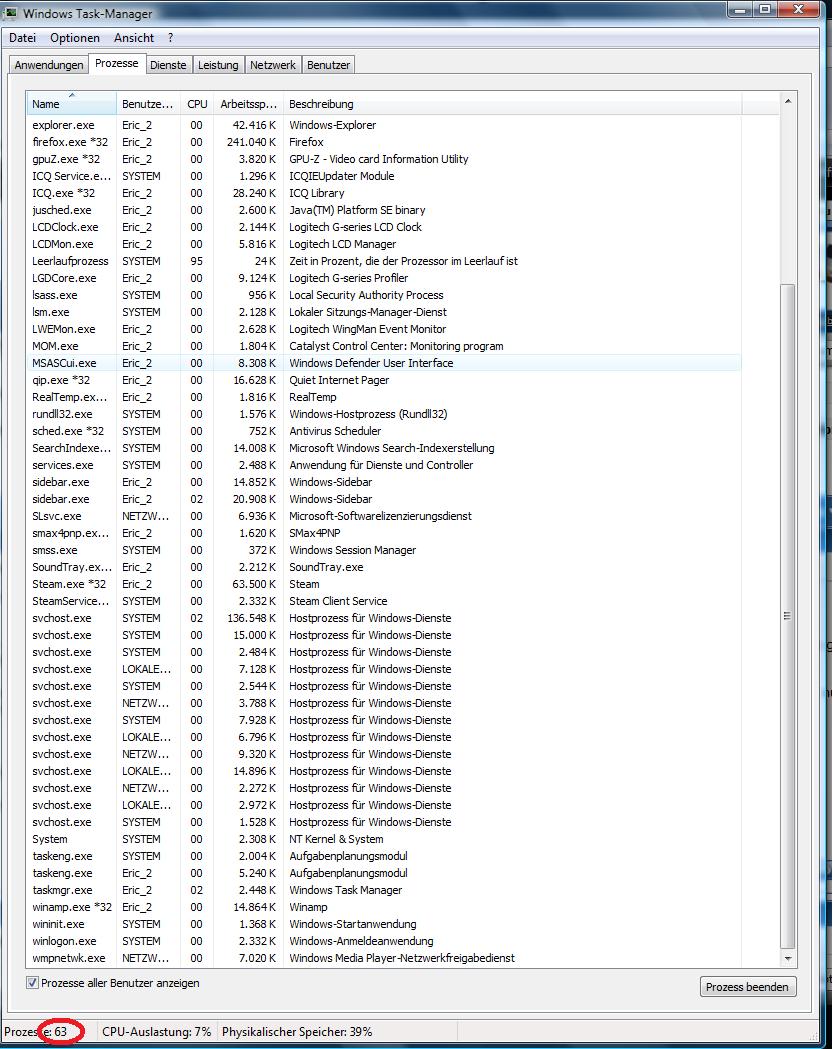This screenshot has height=1049, width=840.
Task: Switch to the Leistung tab
Action: pyautogui.click(x=218, y=65)
